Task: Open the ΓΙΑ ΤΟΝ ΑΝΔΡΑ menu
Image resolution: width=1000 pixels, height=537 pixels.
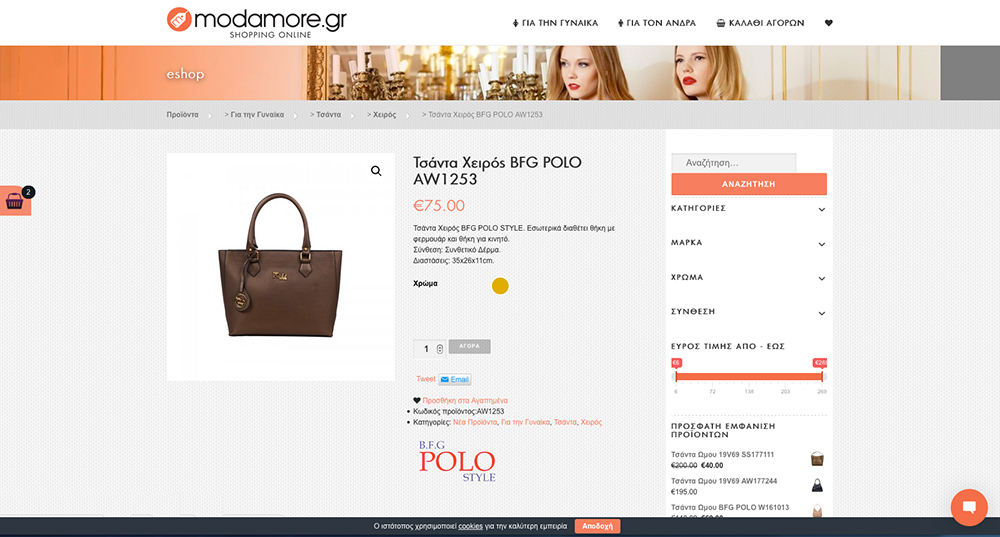Action: click(x=657, y=23)
